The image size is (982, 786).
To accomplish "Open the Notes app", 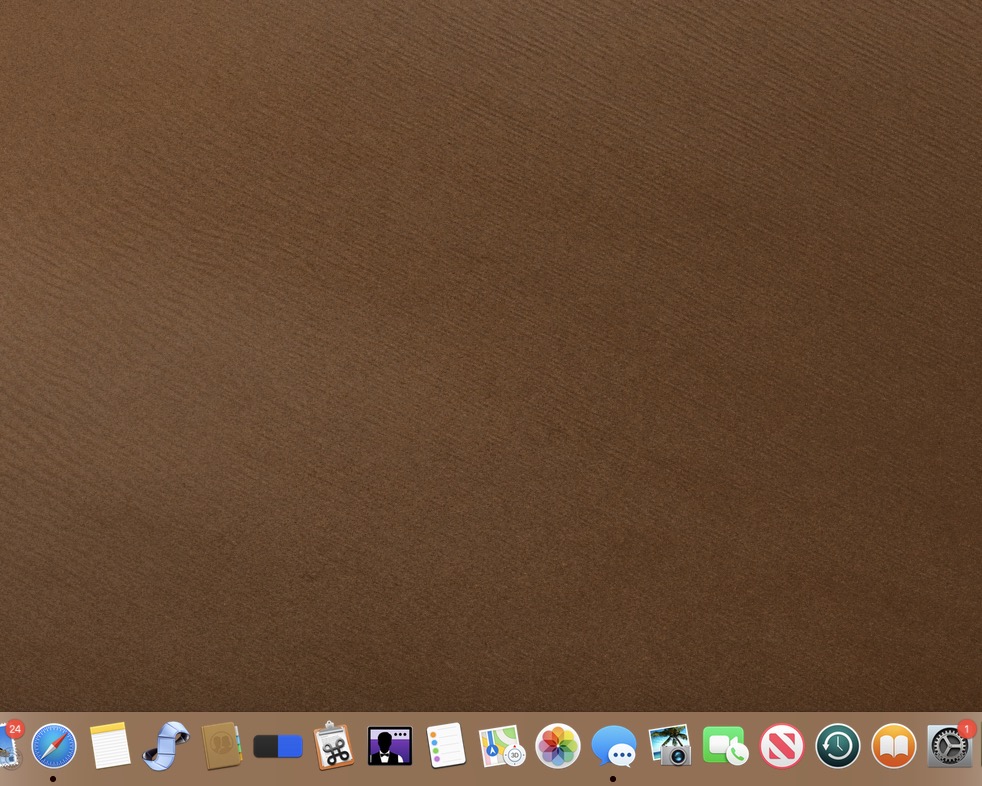I will tap(110, 745).
